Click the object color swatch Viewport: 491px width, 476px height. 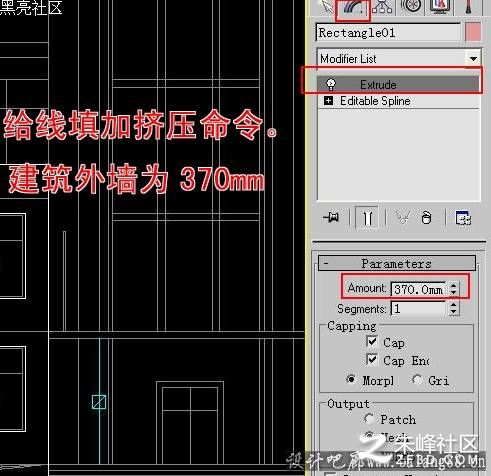(473, 32)
